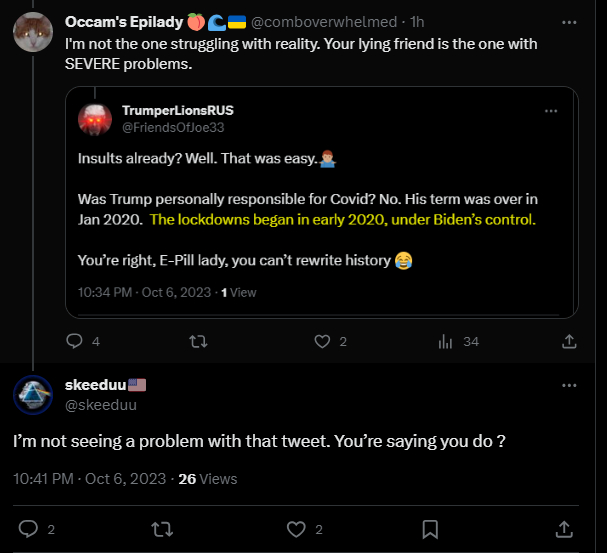Viewport: 607px width, 553px height.
Task: Reply to Occam's Epilady's tweet
Action: [74, 341]
